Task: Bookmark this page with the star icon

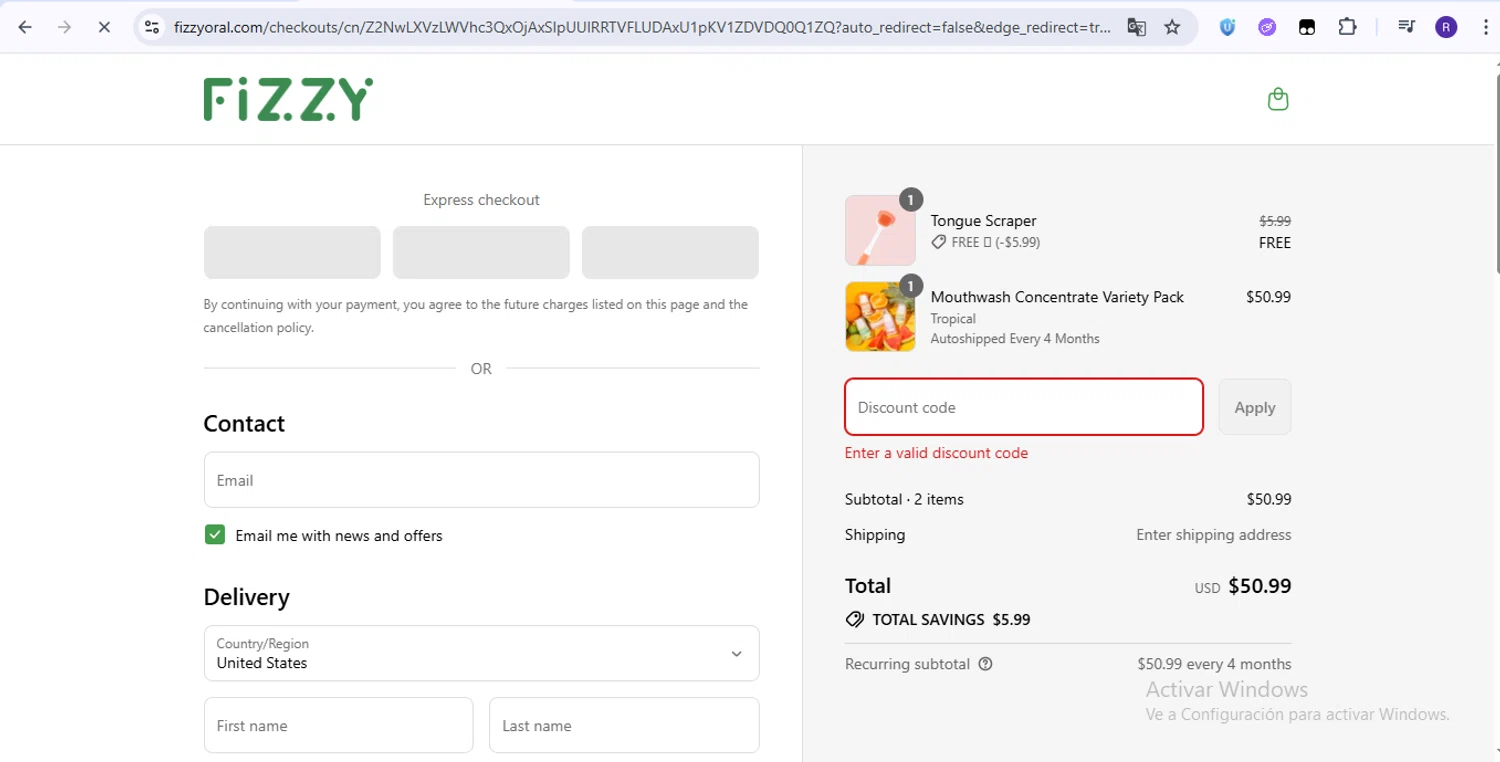Action: 1172,27
